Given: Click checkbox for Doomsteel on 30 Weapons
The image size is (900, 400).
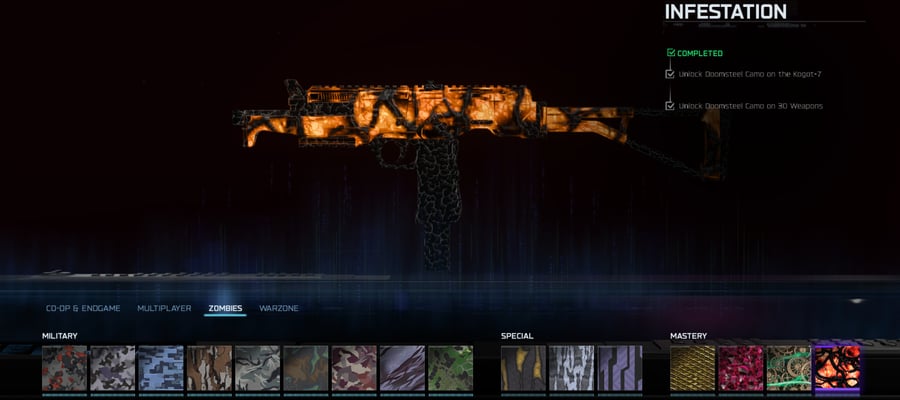Looking at the screenshot, I should click(670, 106).
